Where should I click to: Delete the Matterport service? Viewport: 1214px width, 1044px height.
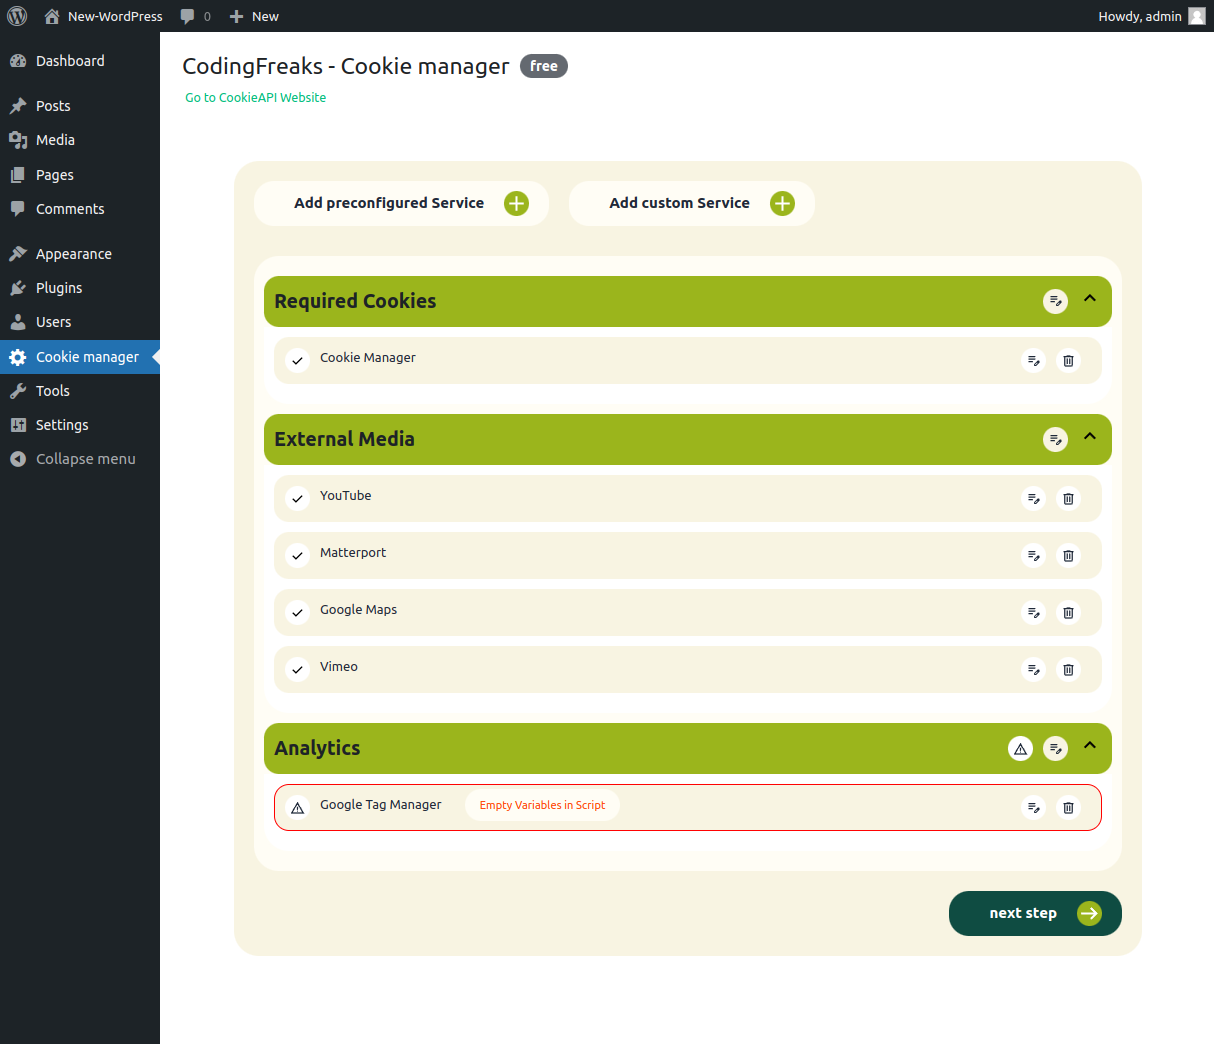pos(1068,556)
